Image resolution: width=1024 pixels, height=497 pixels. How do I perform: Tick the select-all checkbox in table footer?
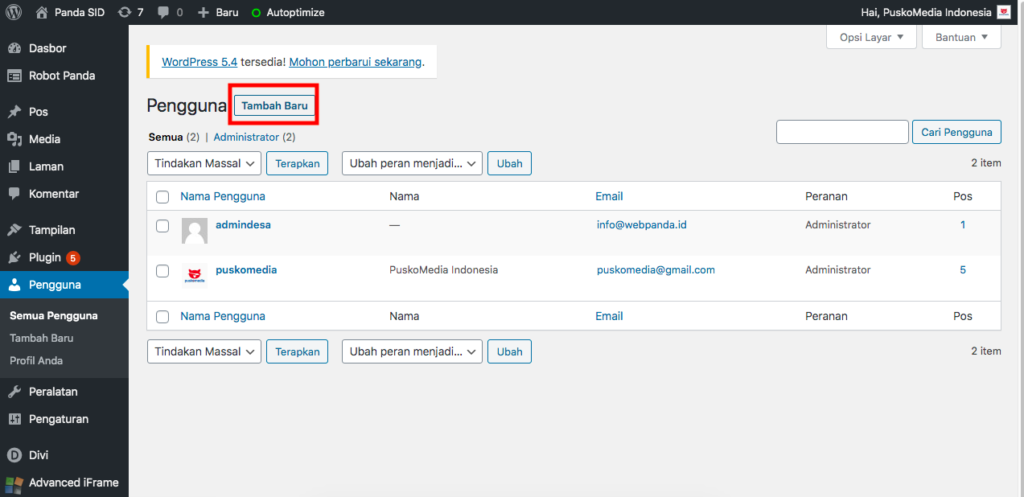coord(163,317)
